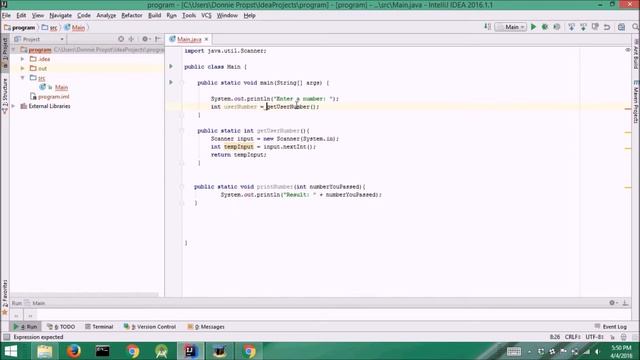Open the Version Control tool window

(x=150, y=327)
